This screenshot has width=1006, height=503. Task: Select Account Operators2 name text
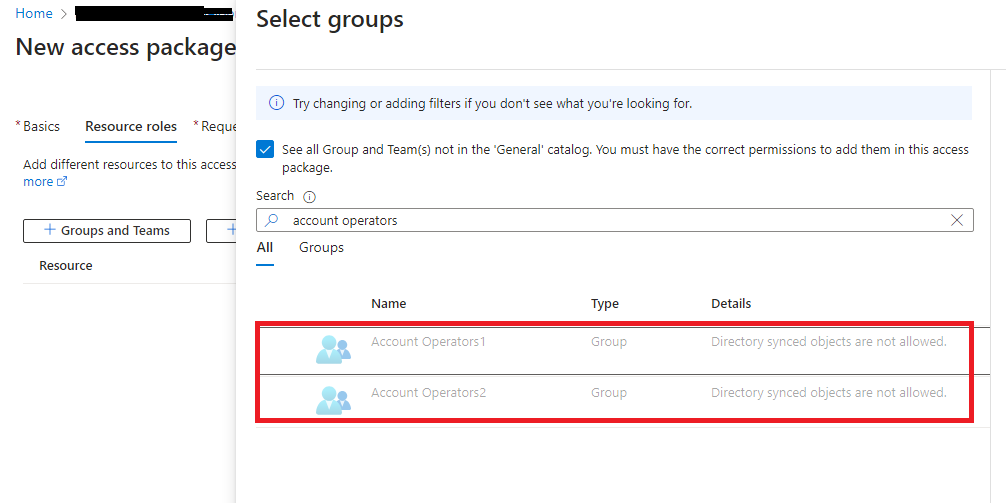(429, 393)
